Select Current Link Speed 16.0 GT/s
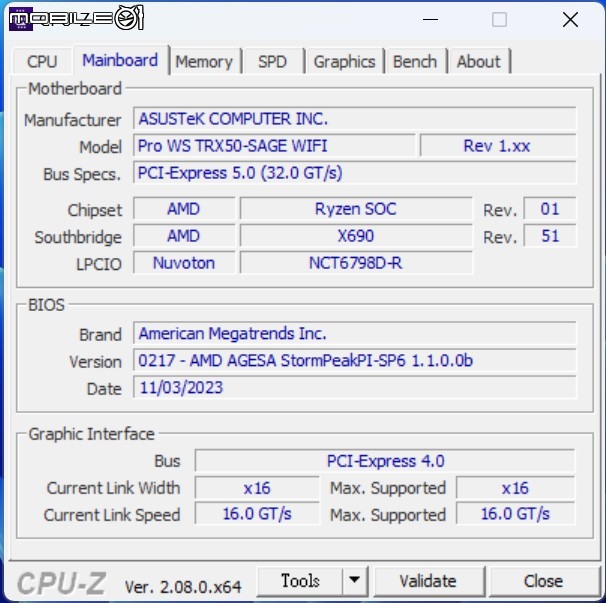Viewport: 606px width, 603px height. pyautogui.click(x=257, y=514)
